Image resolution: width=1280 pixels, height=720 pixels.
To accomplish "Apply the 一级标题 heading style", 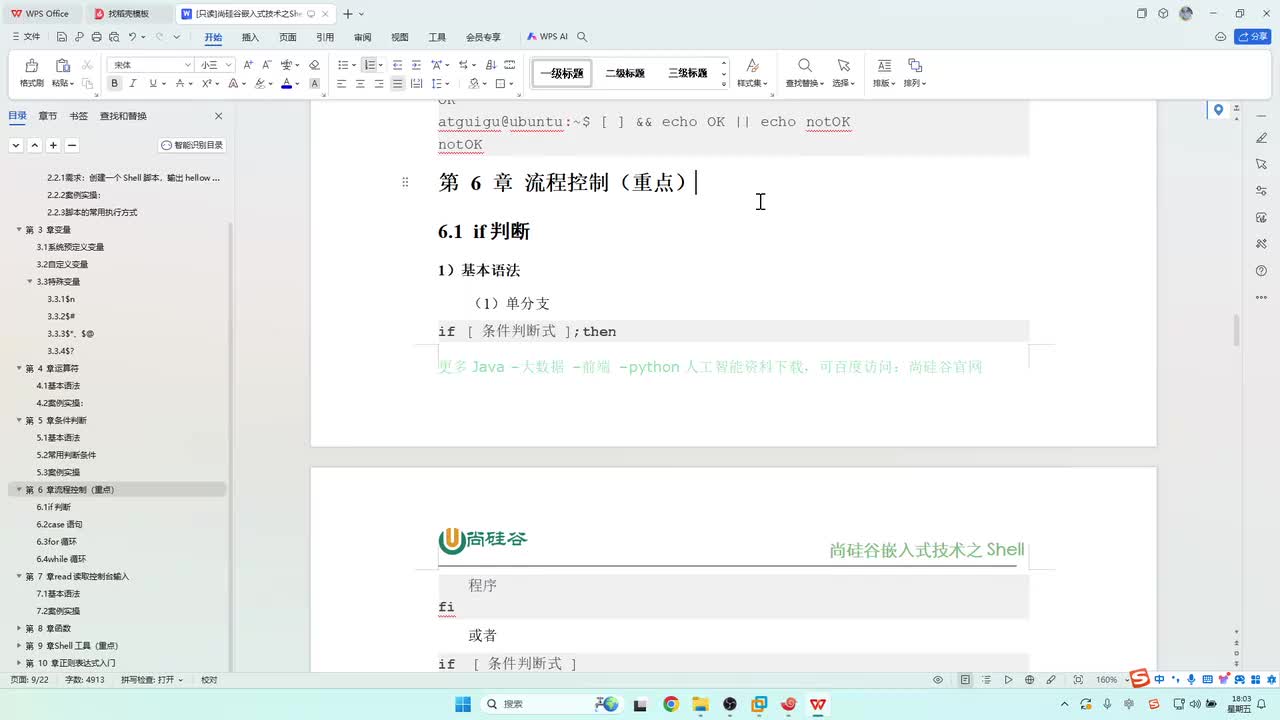I will point(561,73).
